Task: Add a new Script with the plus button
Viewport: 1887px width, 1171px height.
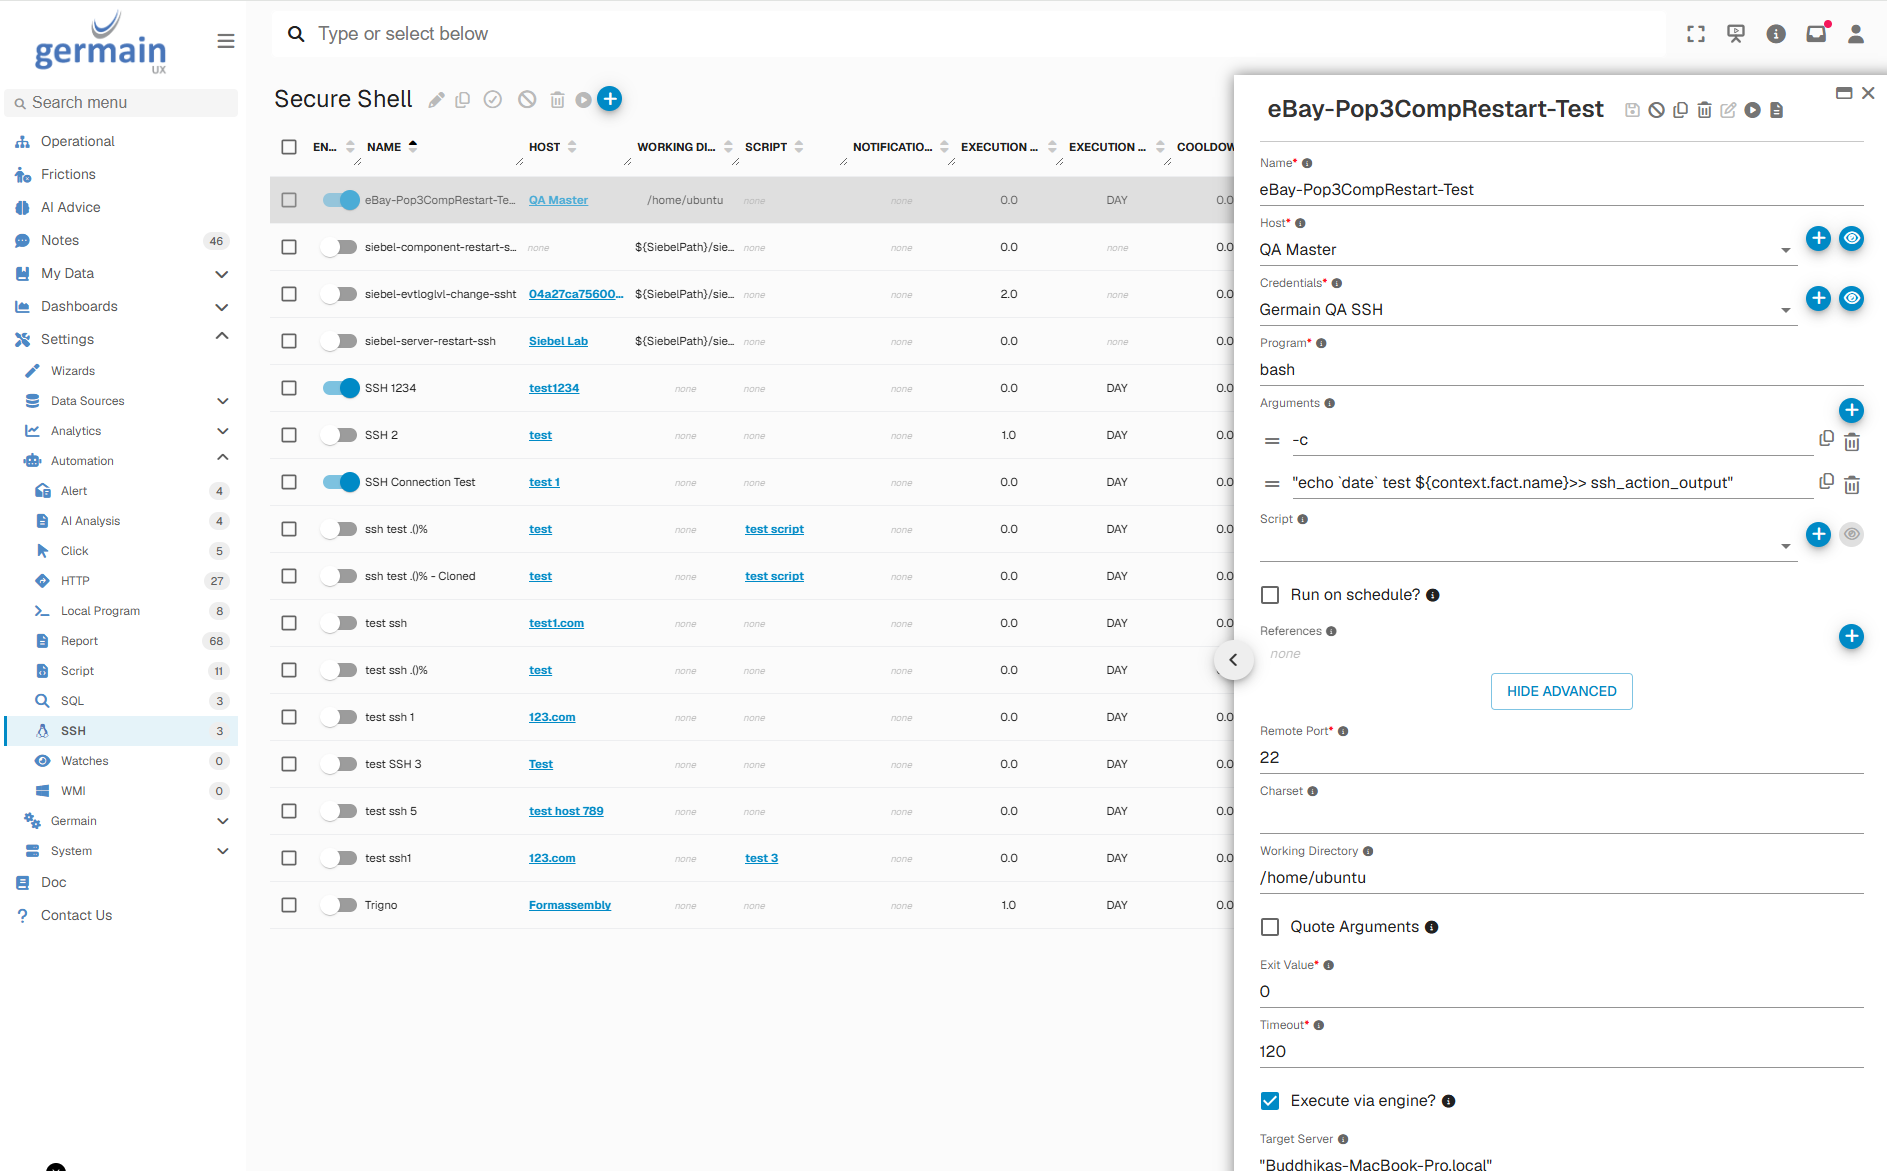Action: 1818,534
